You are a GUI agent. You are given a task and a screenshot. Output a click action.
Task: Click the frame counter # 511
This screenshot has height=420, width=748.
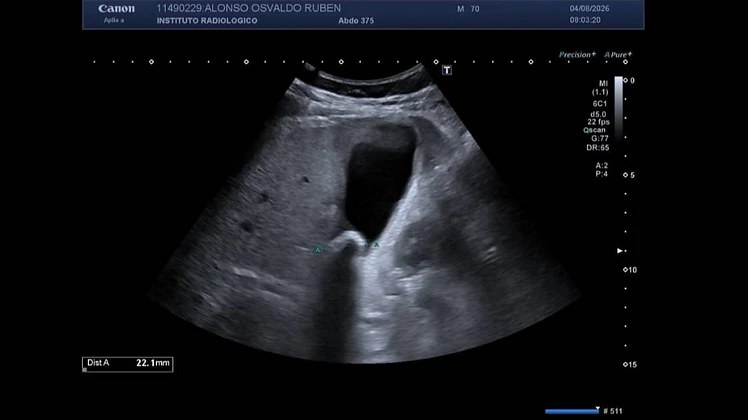coord(613,411)
